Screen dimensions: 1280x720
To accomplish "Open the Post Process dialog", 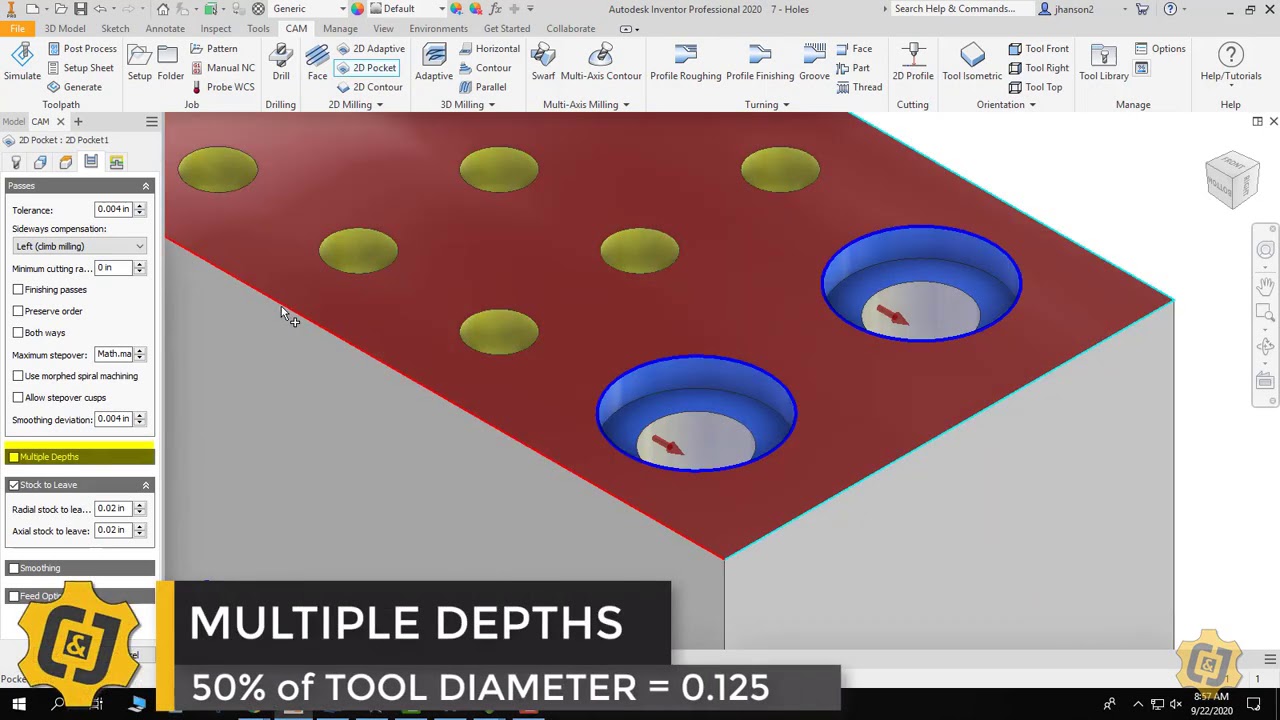I will pyautogui.click(x=82, y=49).
